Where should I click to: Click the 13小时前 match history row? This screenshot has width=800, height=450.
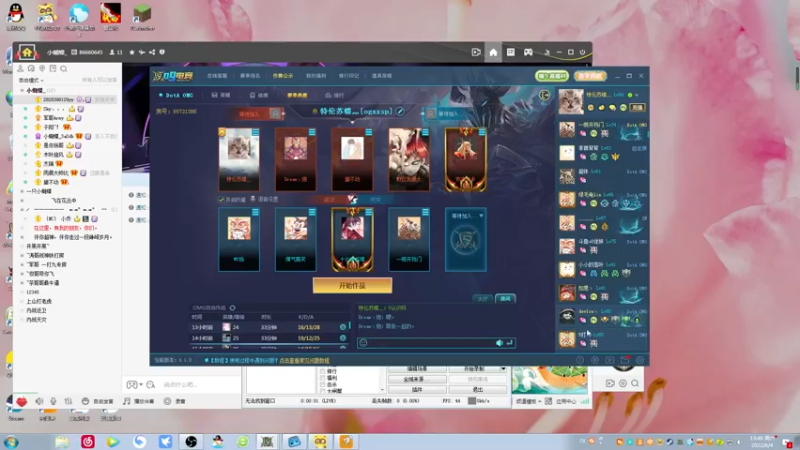pos(269,327)
